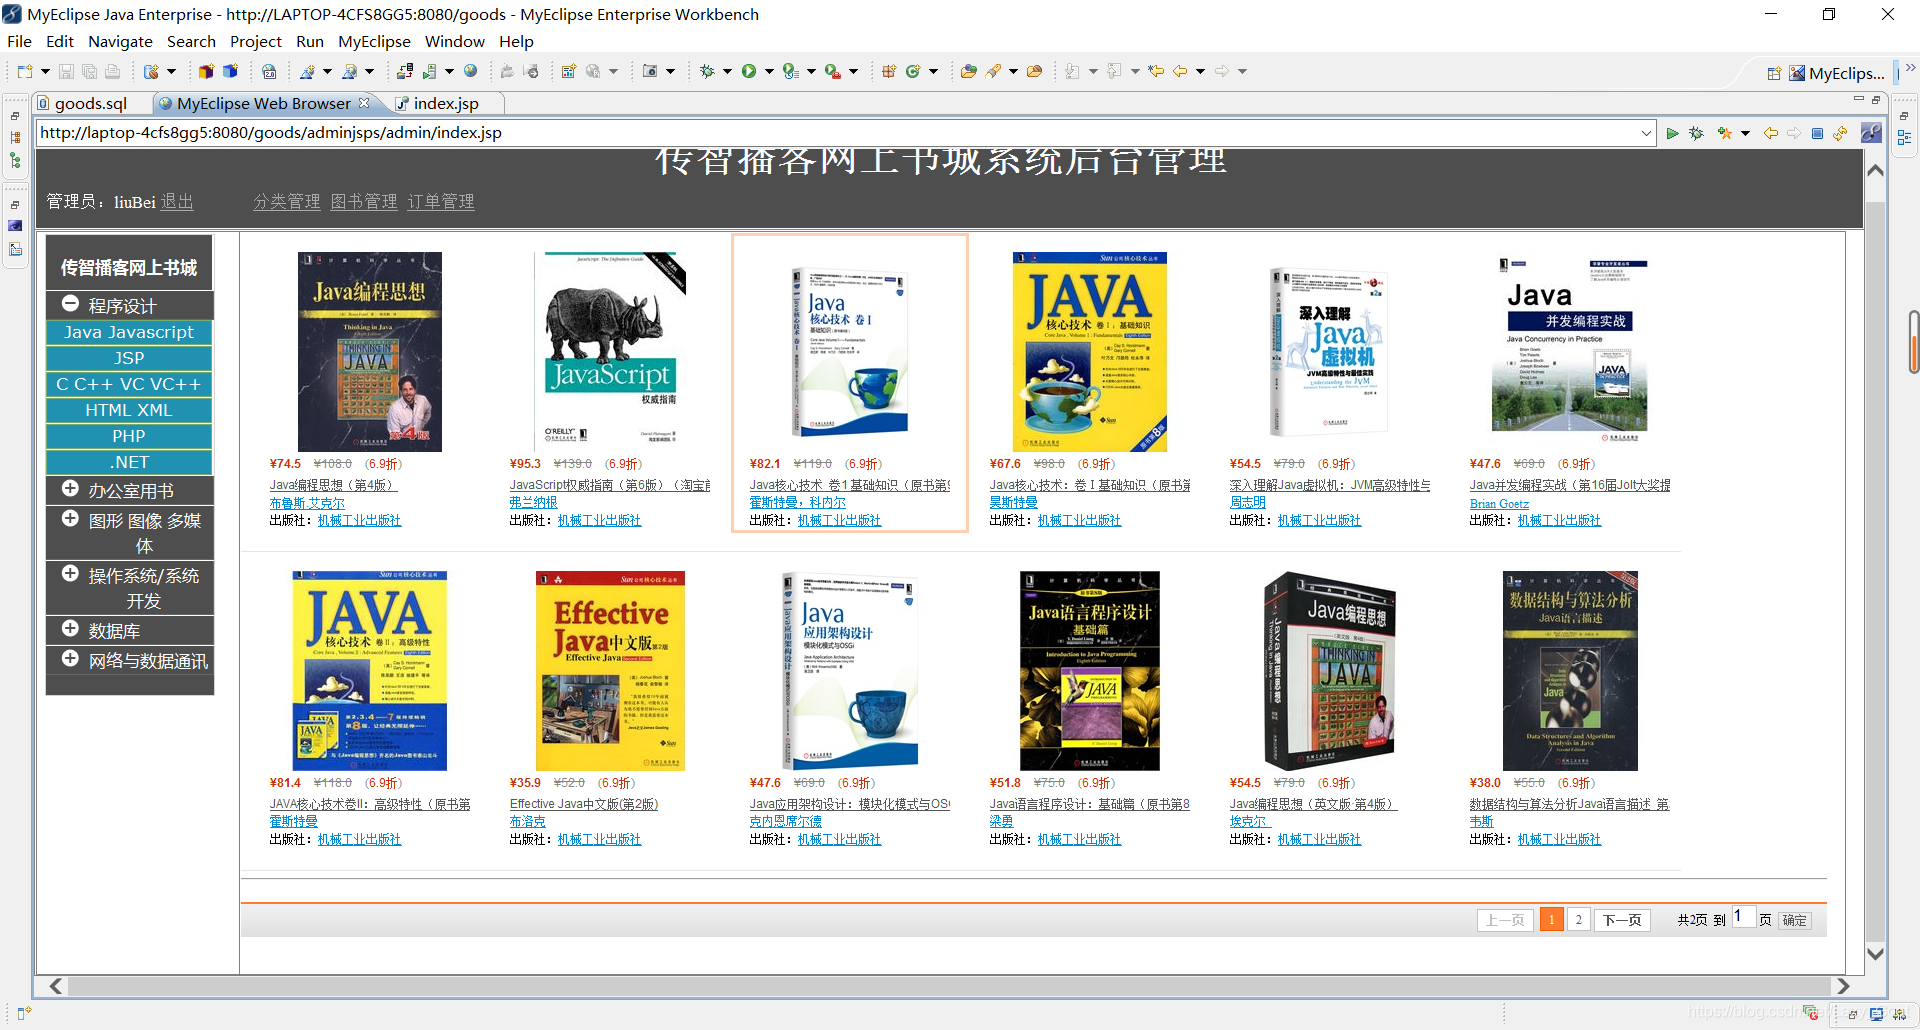Click the 2.0 web project icon
Image resolution: width=1920 pixels, height=1030 pixels.
(x=269, y=71)
